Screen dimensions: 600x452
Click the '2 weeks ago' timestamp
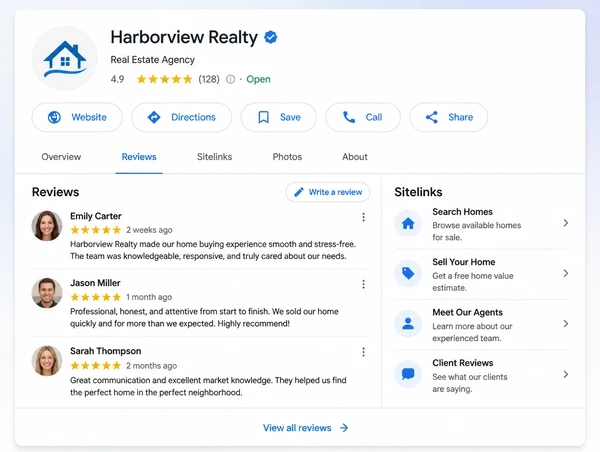point(149,230)
